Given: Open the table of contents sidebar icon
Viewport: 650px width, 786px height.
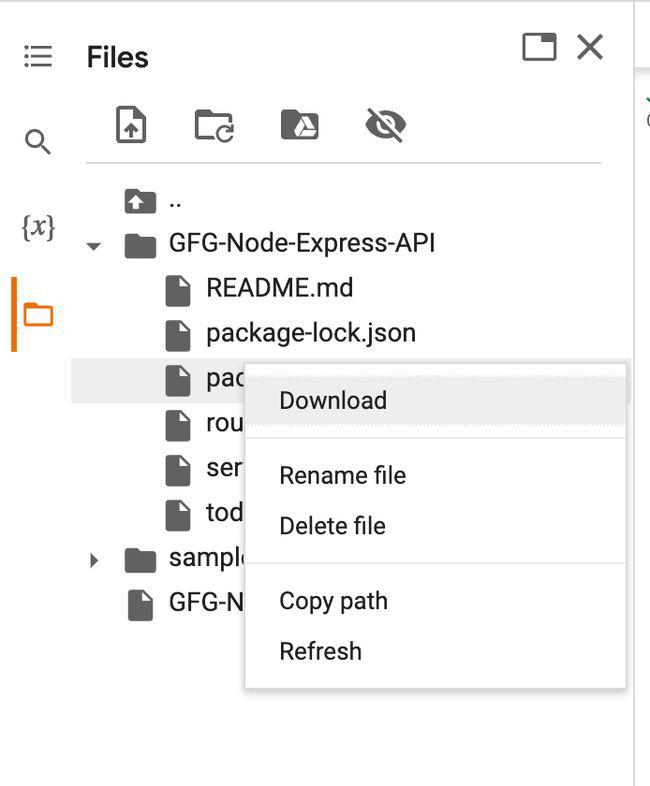Looking at the screenshot, I should (x=38, y=56).
